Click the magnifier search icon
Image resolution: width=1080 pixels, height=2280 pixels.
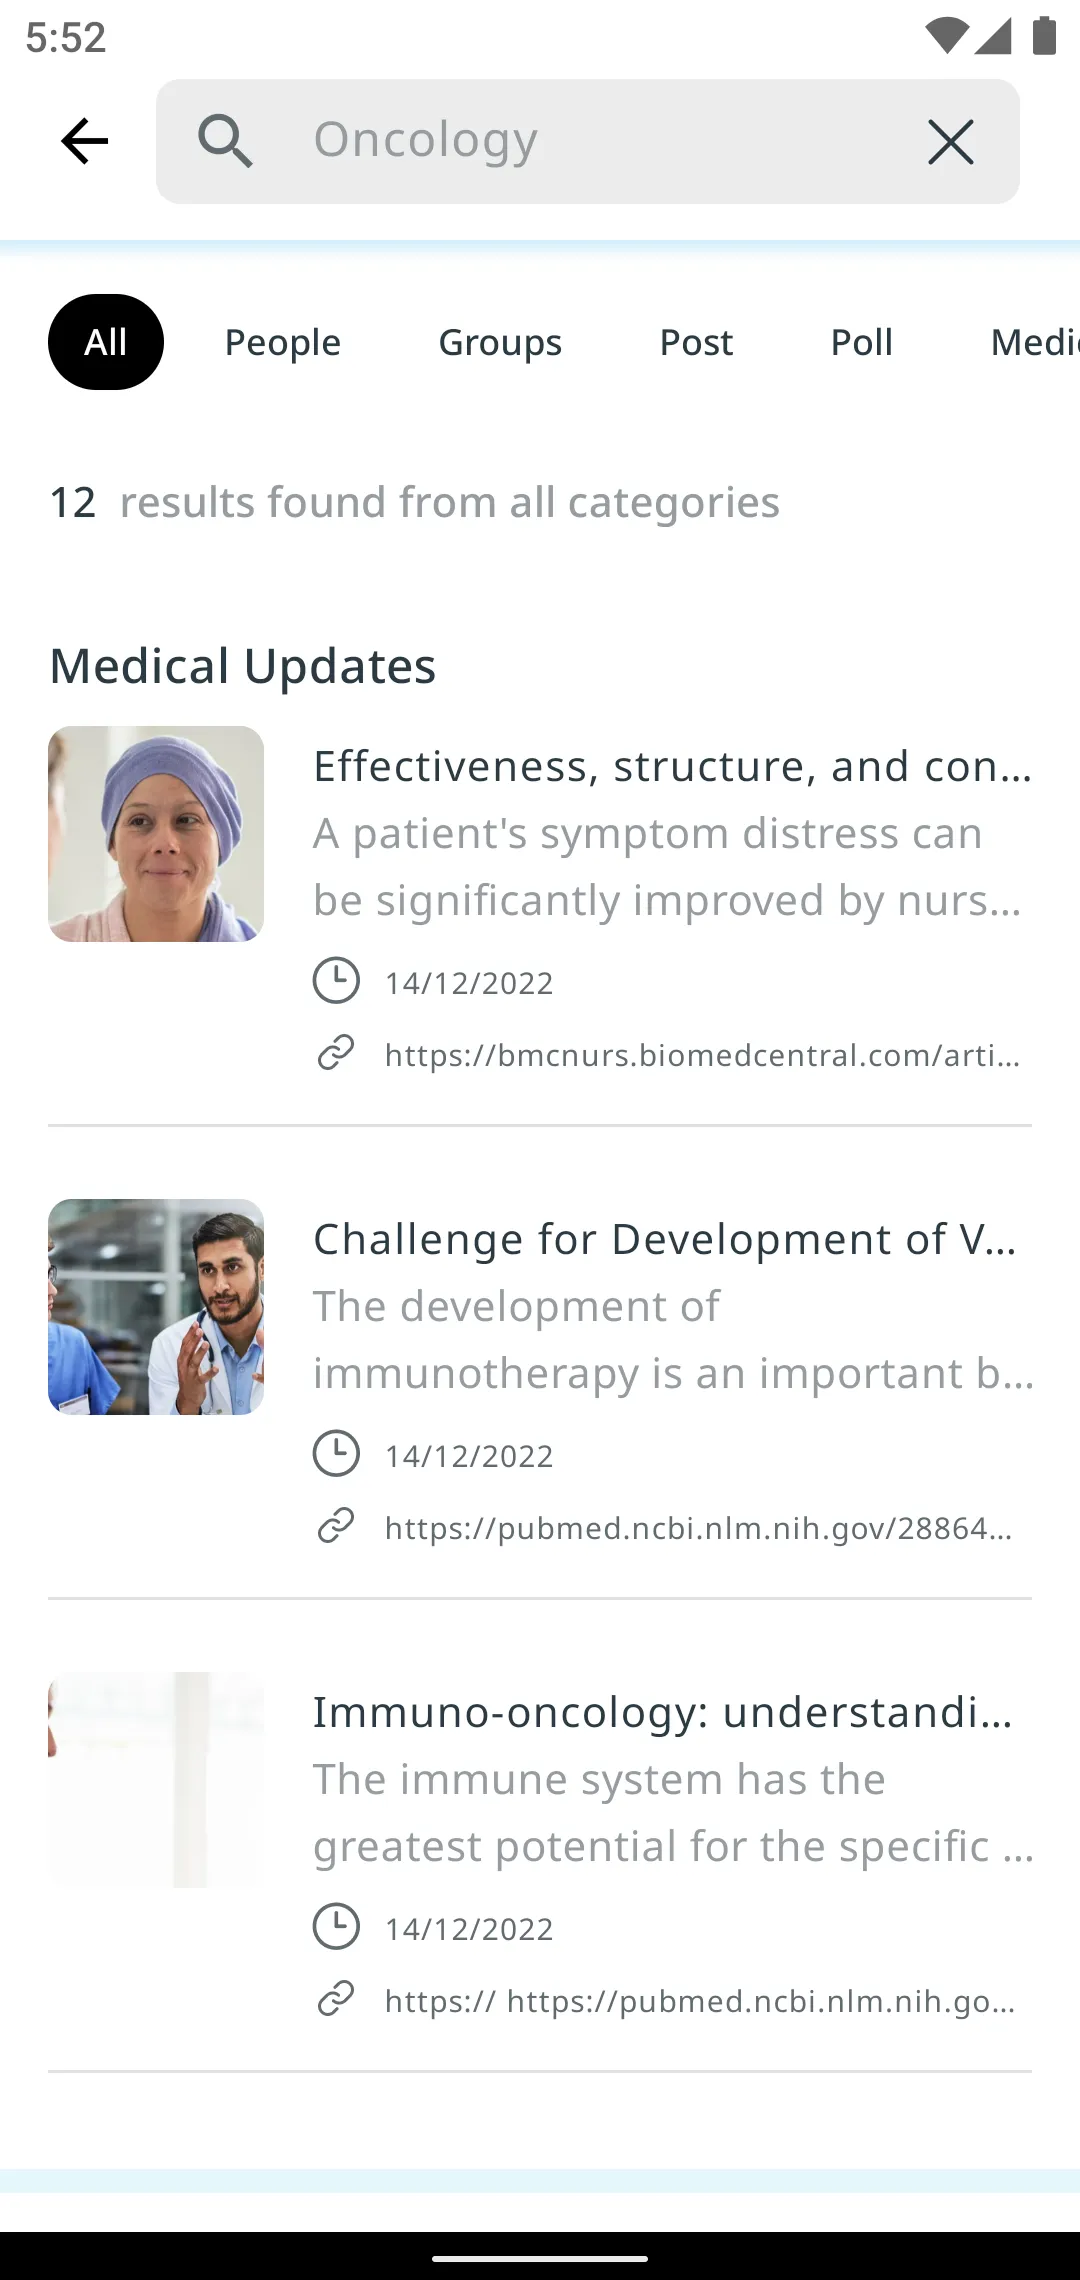click(x=225, y=141)
